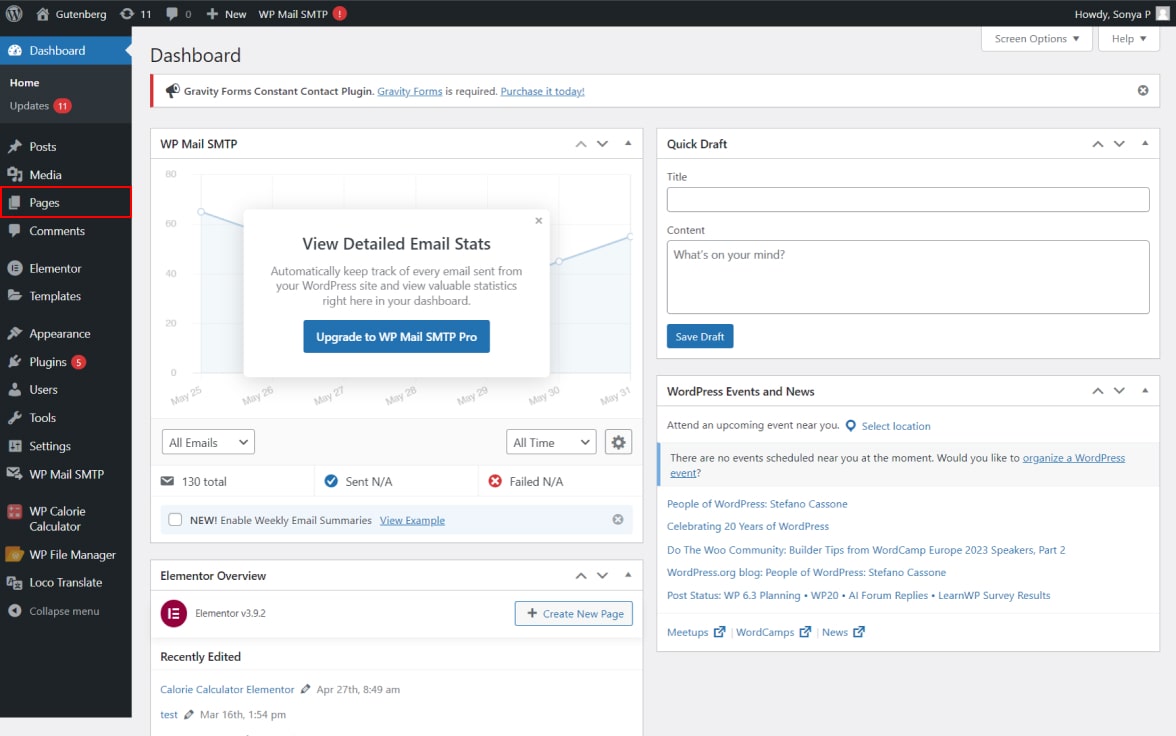The width and height of the screenshot is (1176, 736).
Task: Open WP File Manager in the sidebar
Action: pyautogui.click(x=66, y=554)
